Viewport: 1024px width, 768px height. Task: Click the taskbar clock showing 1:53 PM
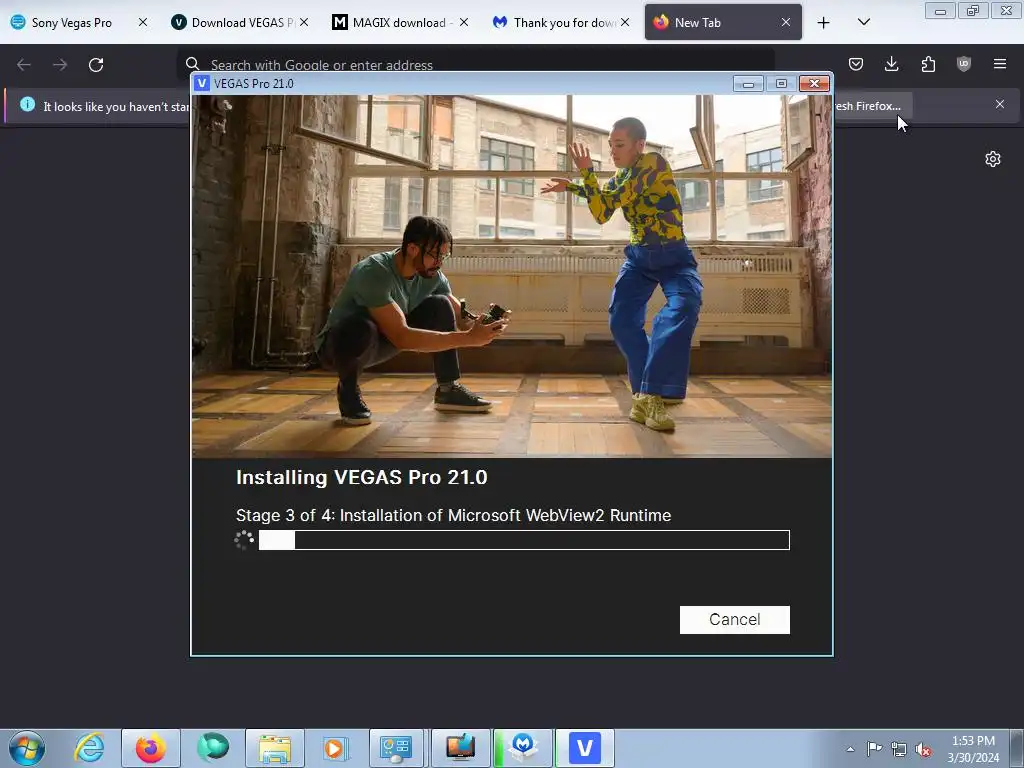(x=973, y=749)
